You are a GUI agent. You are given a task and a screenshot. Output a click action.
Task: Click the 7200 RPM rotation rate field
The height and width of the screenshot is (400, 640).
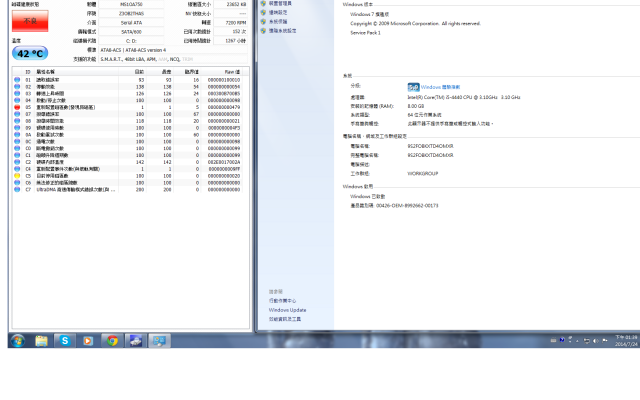(x=231, y=22)
